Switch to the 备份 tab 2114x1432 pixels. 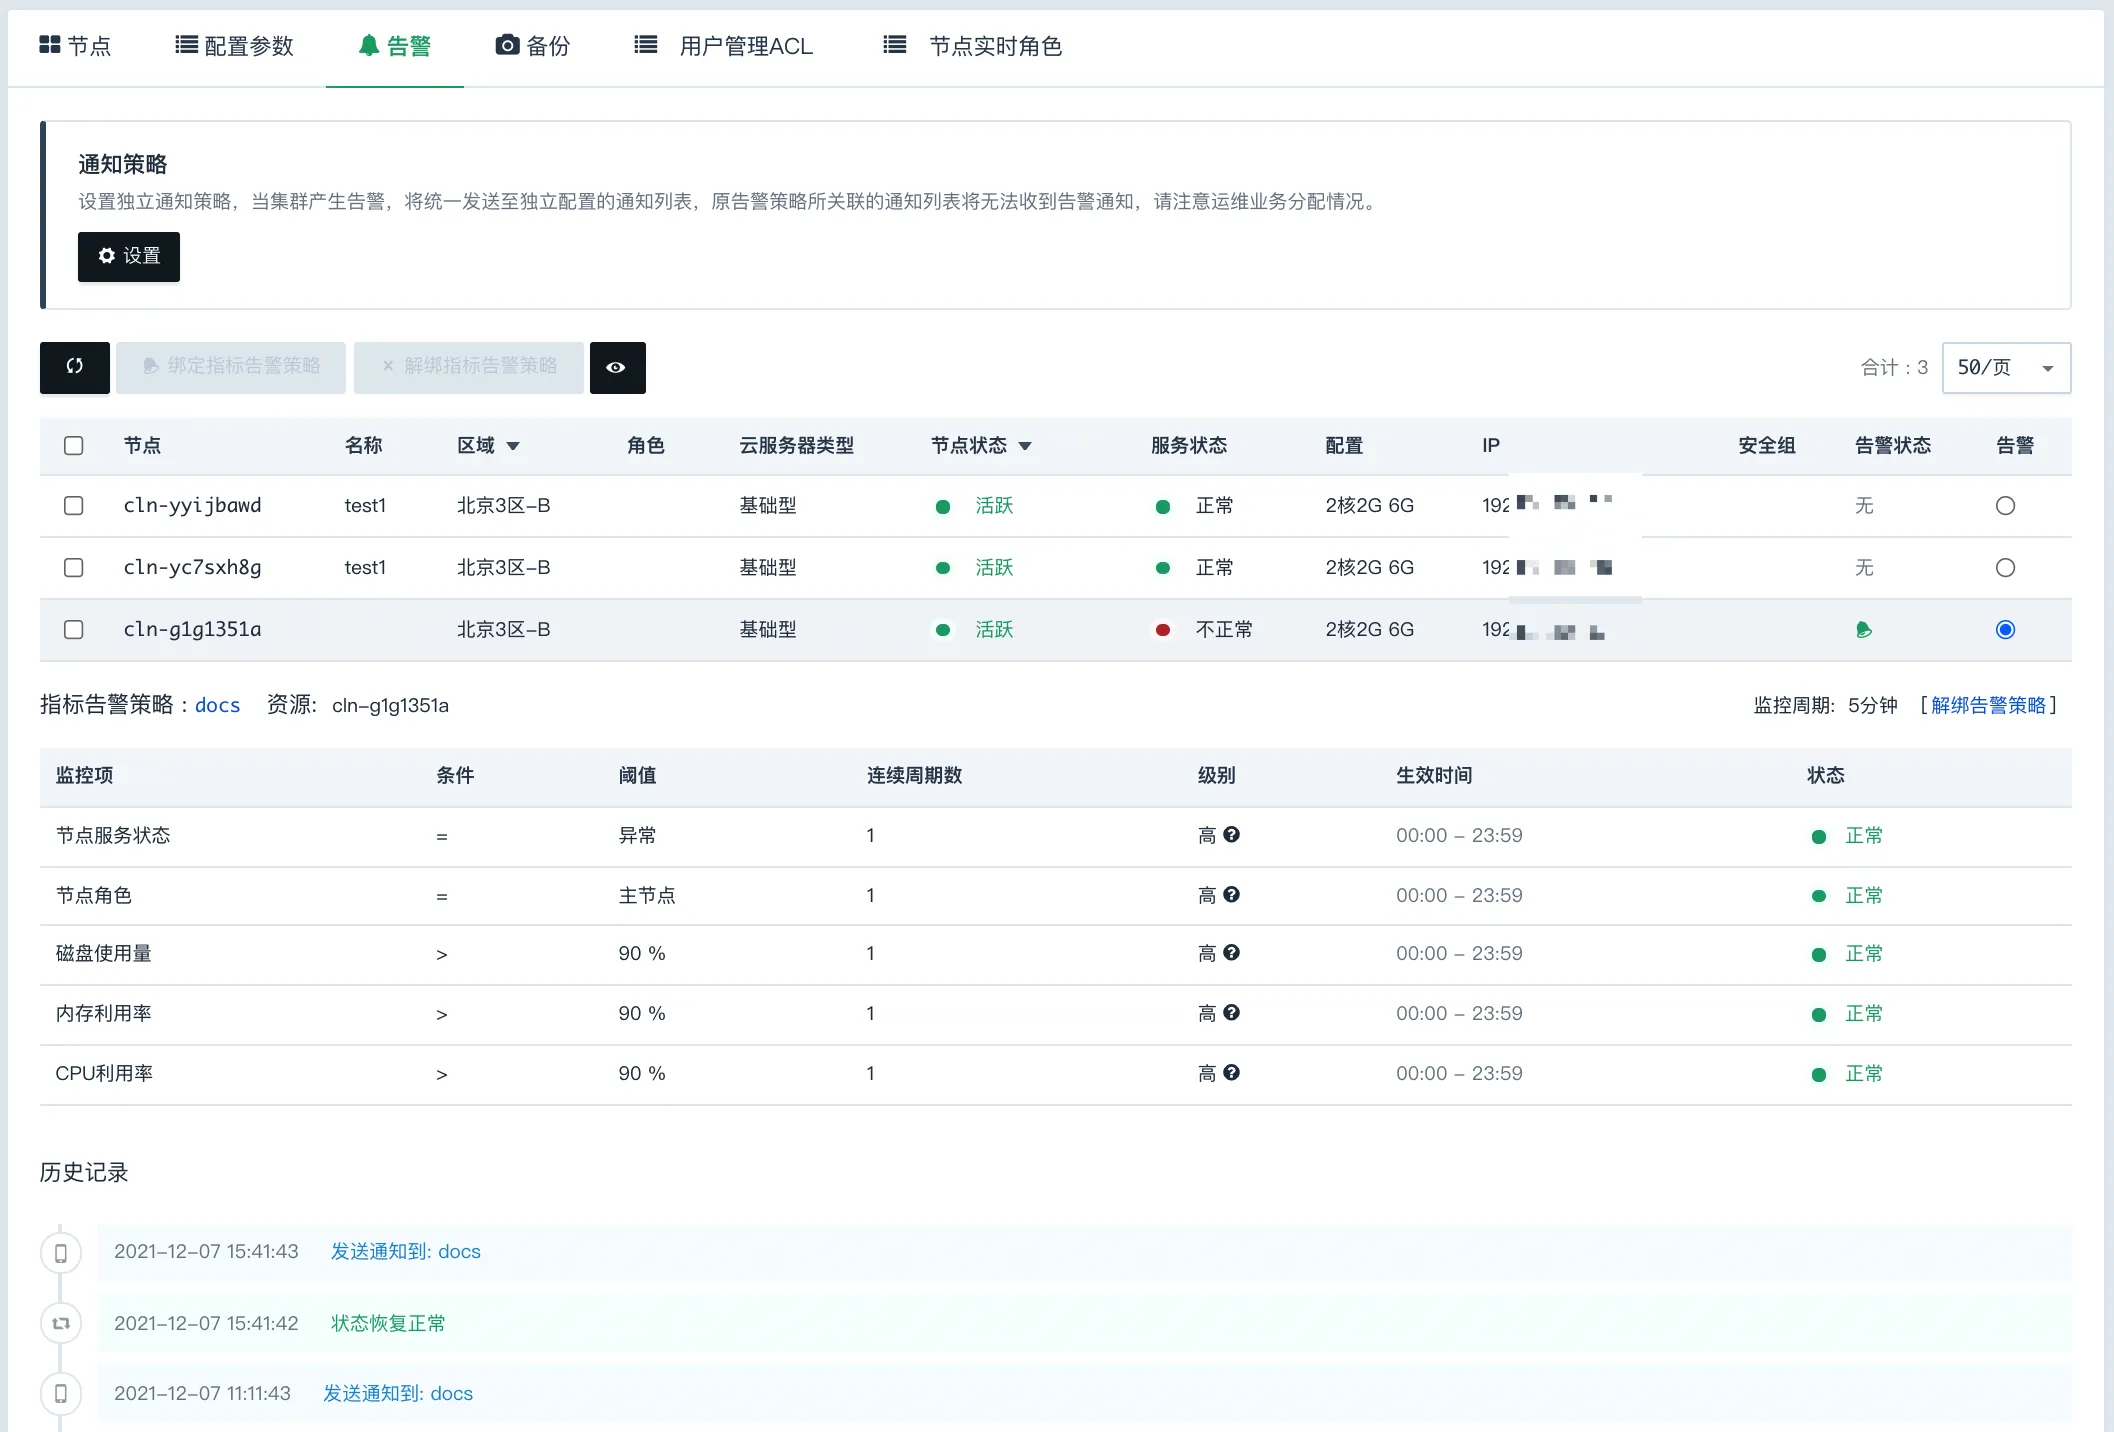(533, 46)
